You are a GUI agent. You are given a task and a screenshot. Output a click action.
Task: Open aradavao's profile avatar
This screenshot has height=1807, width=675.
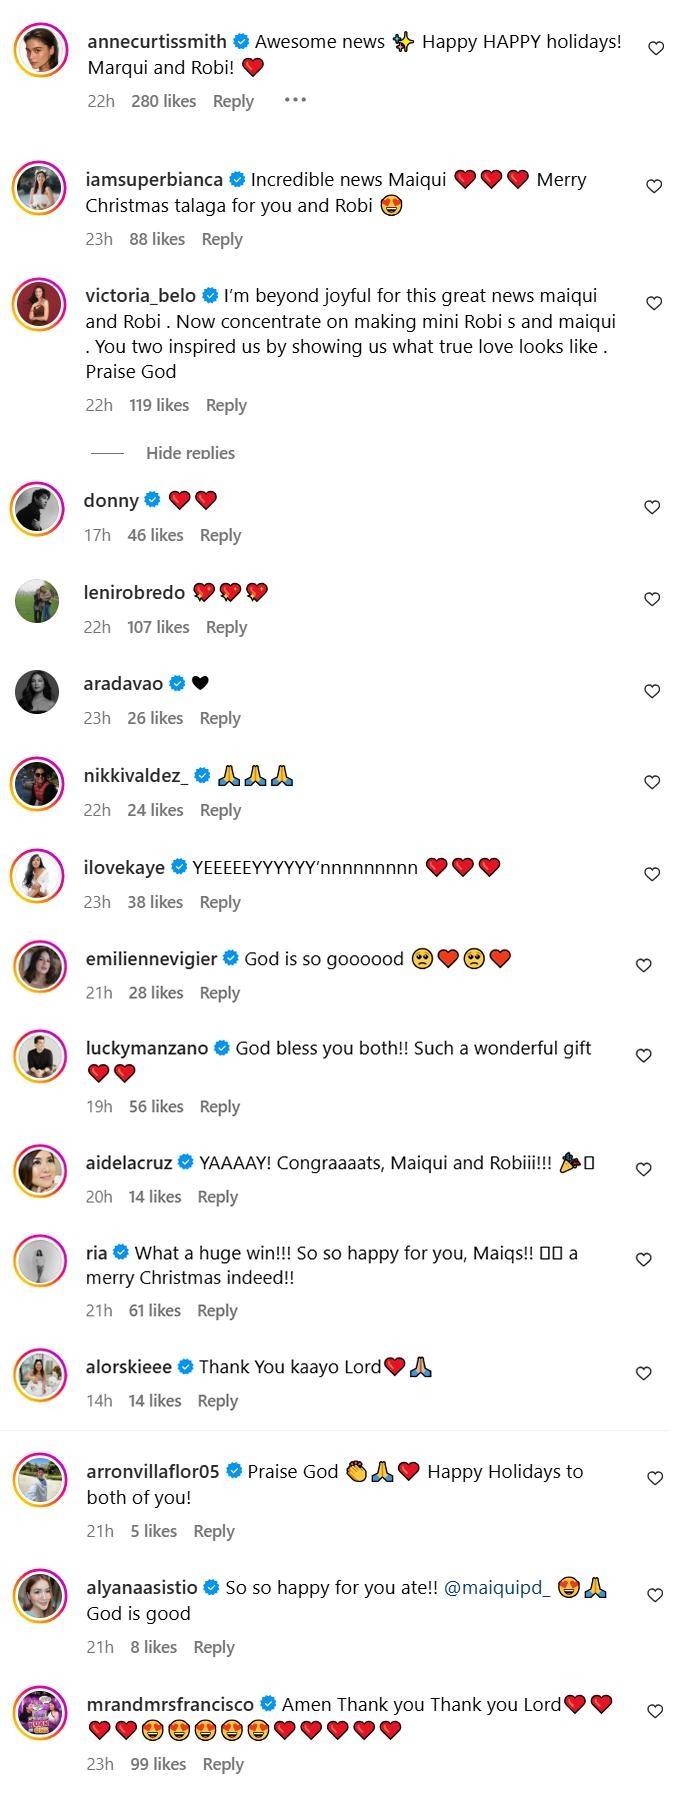(x=38, y=691)
